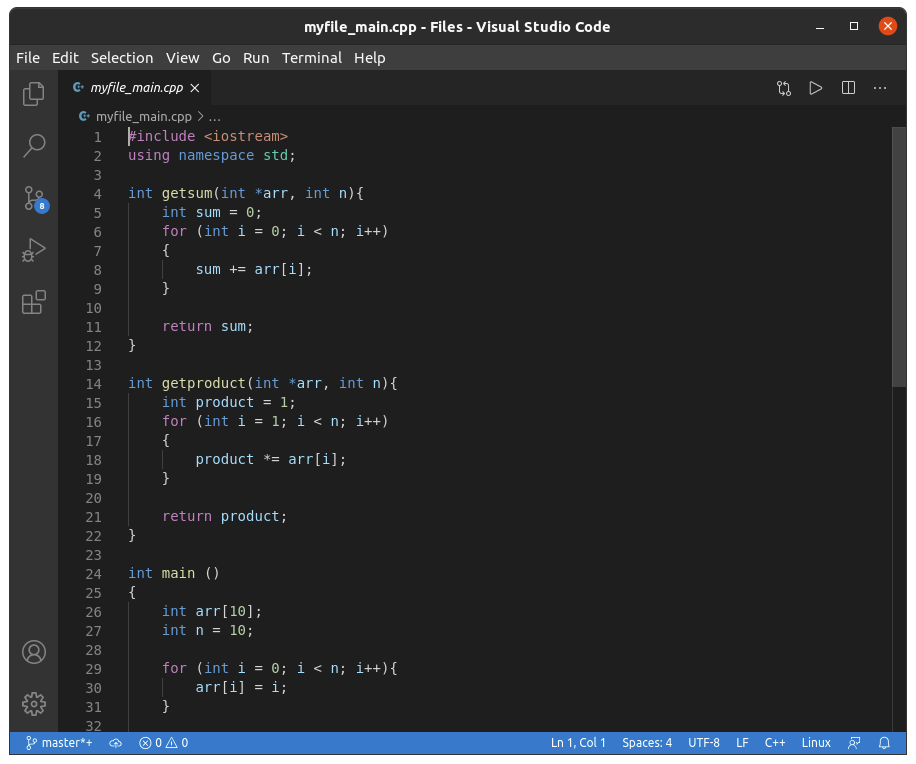Screen dimensions: 916x764
Task: Open the editor More Actions ellipsis
Action: pyautogui.click(x=880, y=88)
